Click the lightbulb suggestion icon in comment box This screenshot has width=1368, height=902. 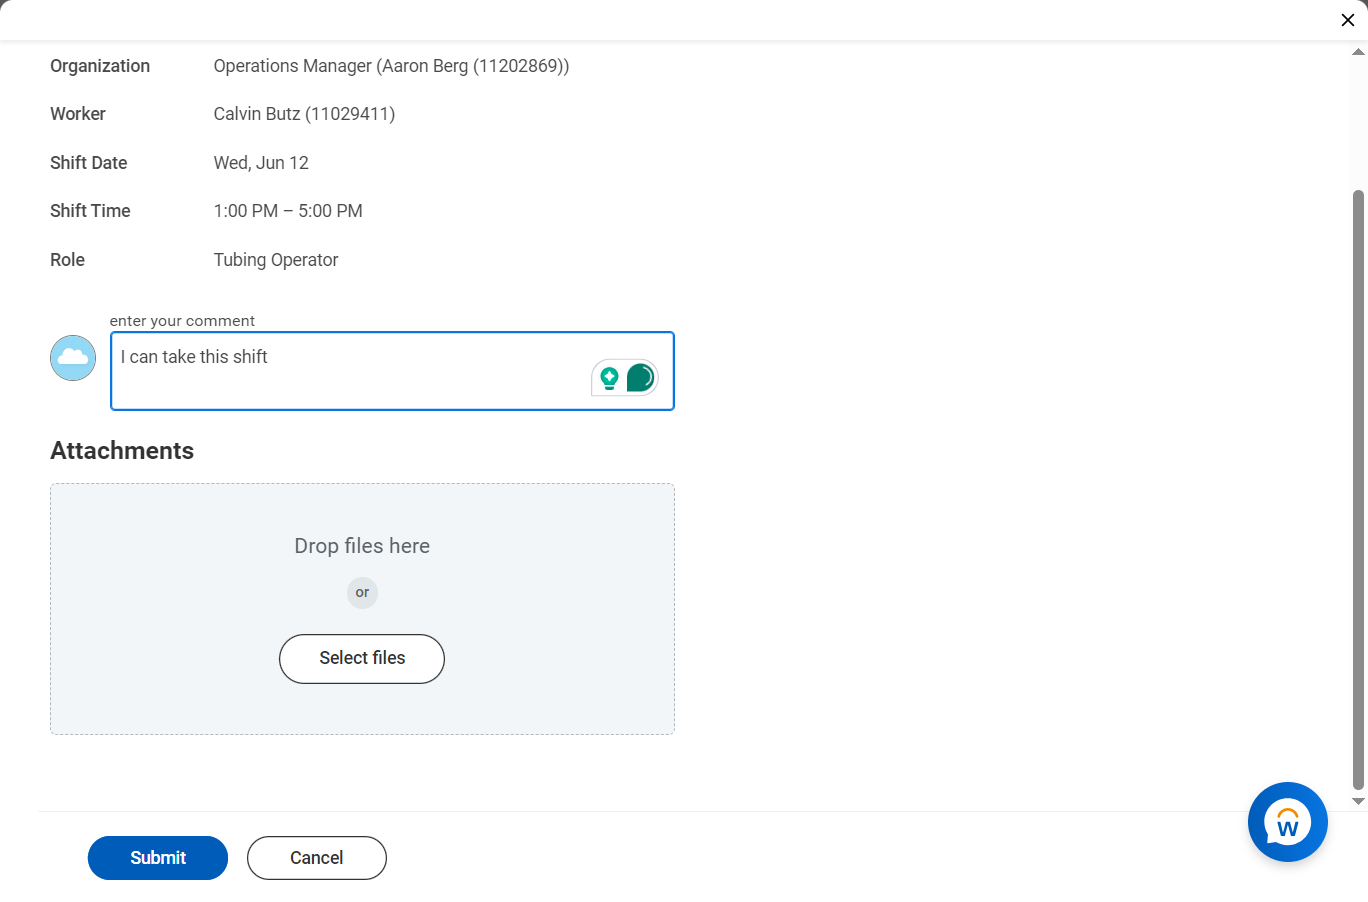(x=609, y=378)
